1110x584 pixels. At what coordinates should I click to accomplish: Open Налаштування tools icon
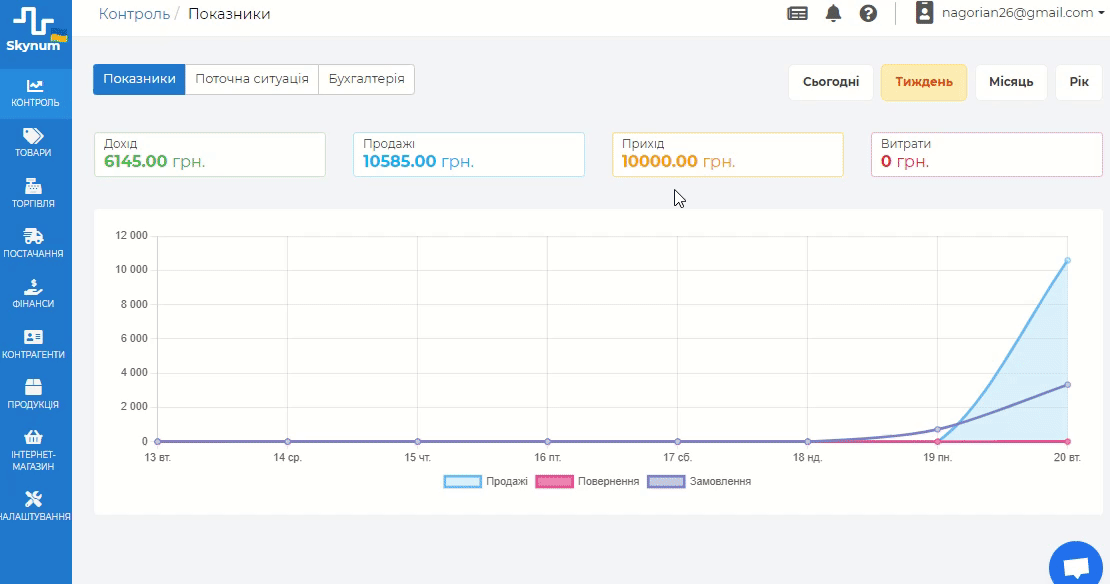coord(33,499)
